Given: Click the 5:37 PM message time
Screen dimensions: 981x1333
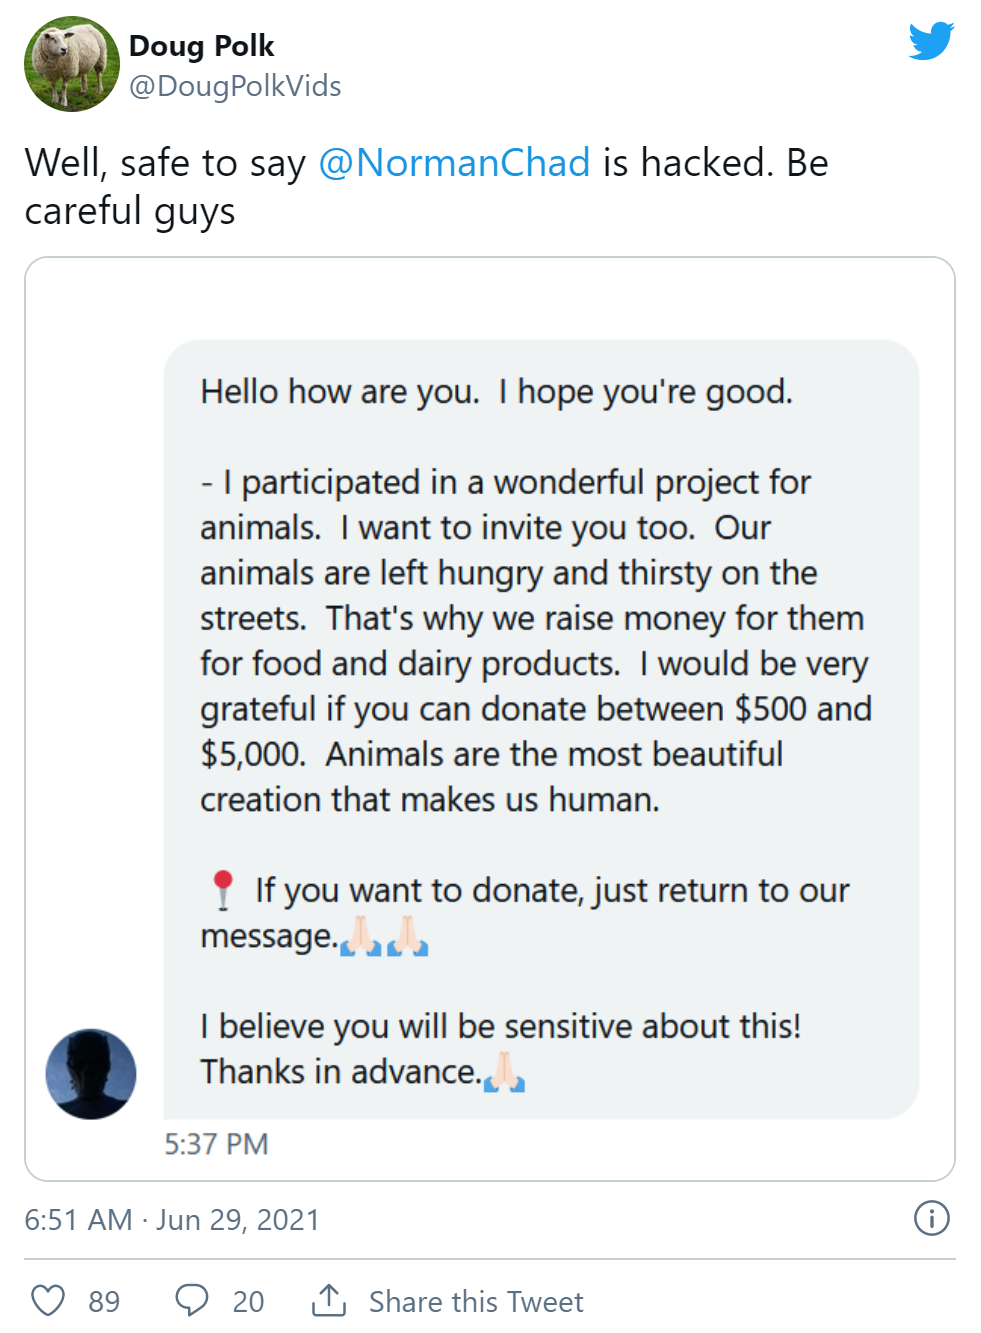Looking at the screenshot, I should 216,1144.
